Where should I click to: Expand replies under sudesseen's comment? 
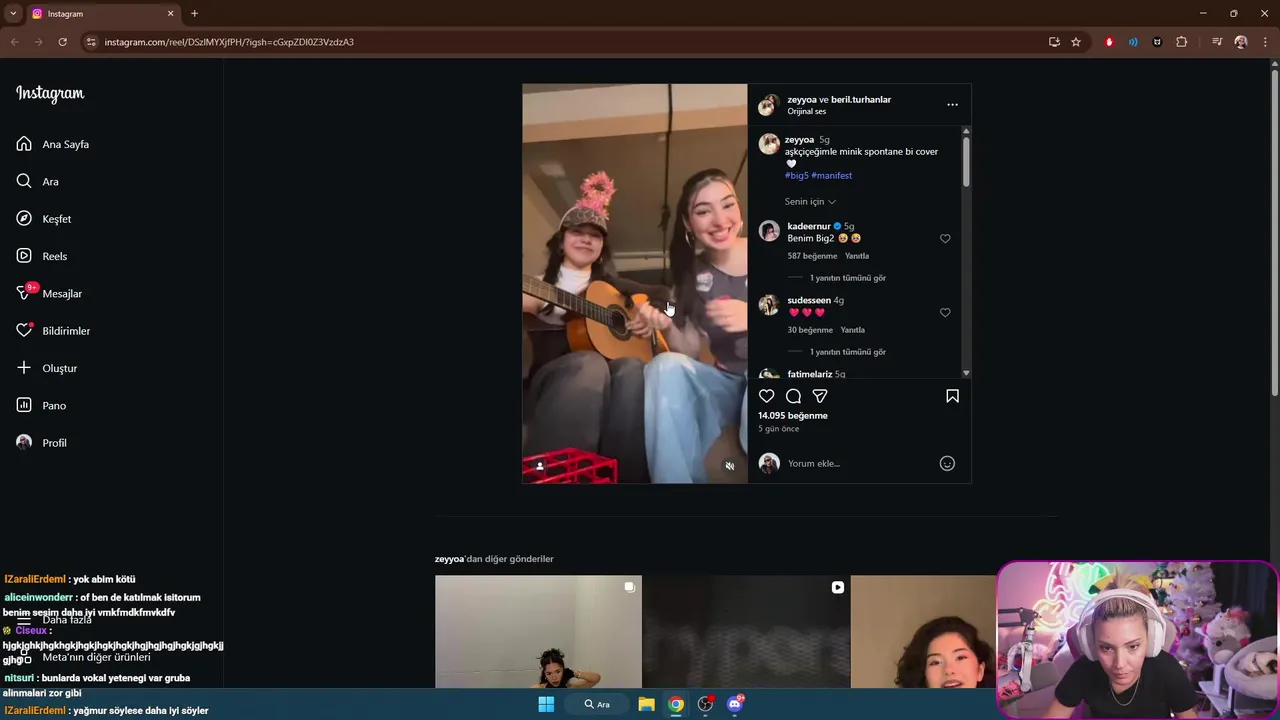coord(847,352)
